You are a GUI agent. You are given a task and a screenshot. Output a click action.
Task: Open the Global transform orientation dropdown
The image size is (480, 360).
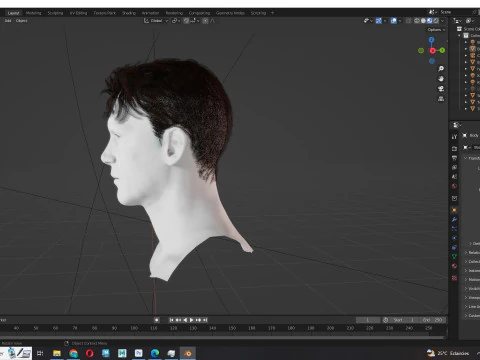(x=156, y=21)
